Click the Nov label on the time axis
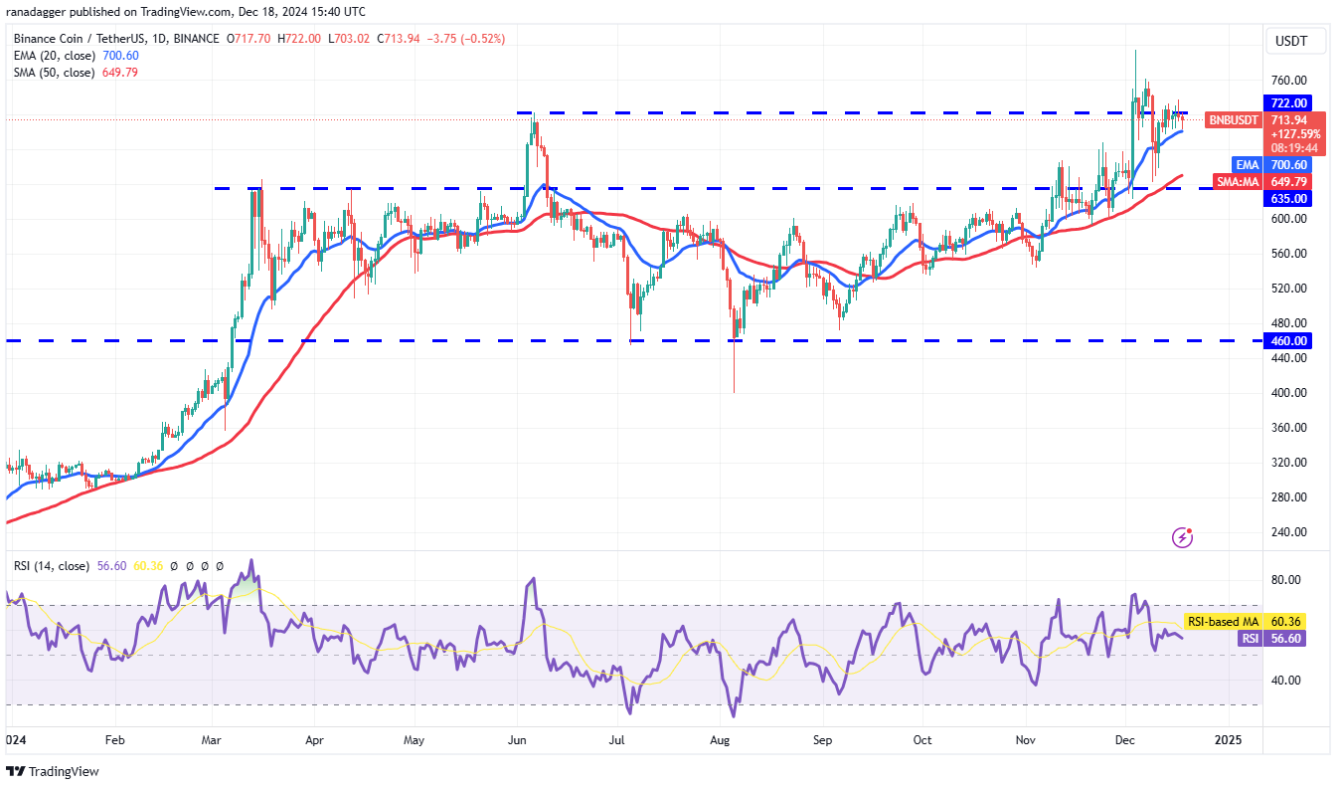This screenshot has width=1333, height=787. 1025,741
